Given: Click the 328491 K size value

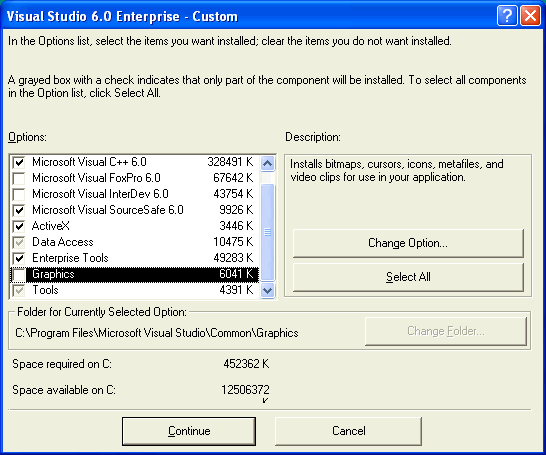Looking at the screenshot, I should click(230, 162).
